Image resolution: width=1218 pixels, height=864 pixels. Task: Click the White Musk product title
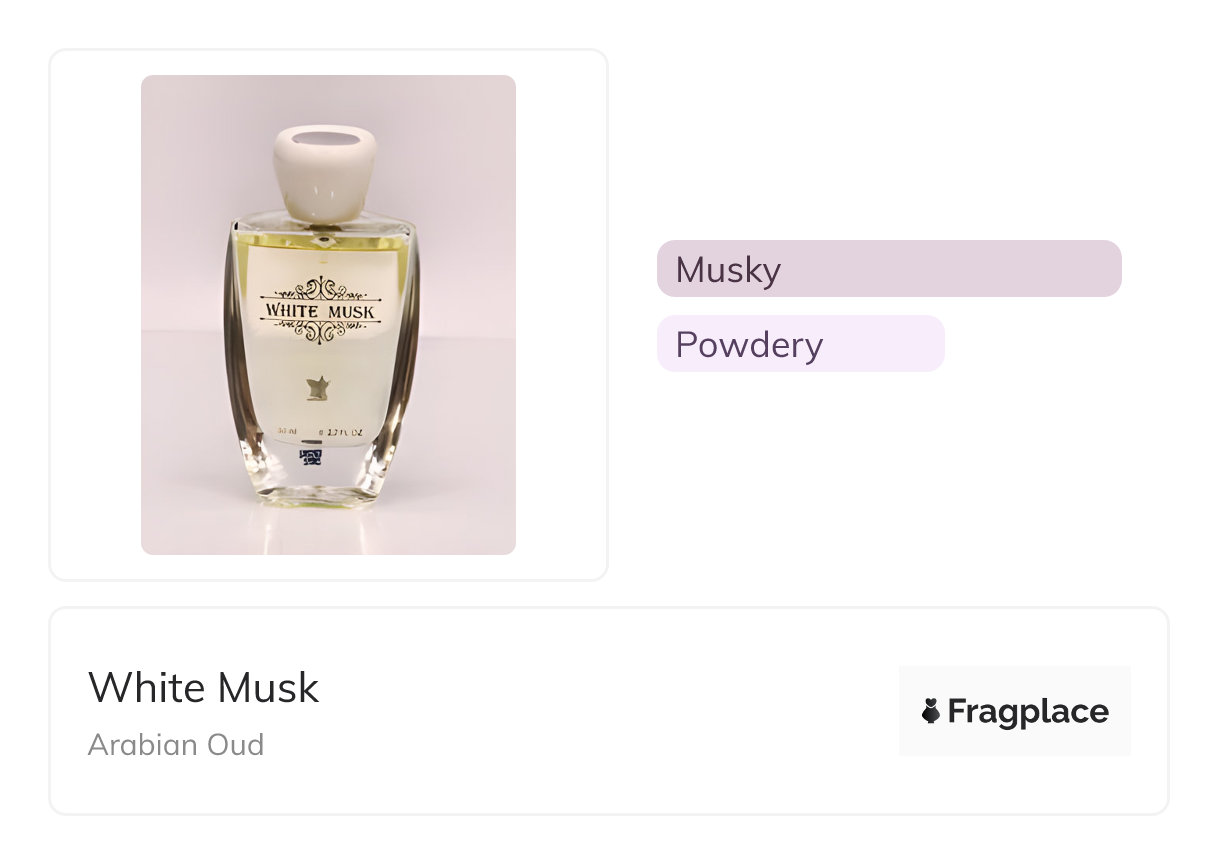pyautogui.click(x=204, y=688)
